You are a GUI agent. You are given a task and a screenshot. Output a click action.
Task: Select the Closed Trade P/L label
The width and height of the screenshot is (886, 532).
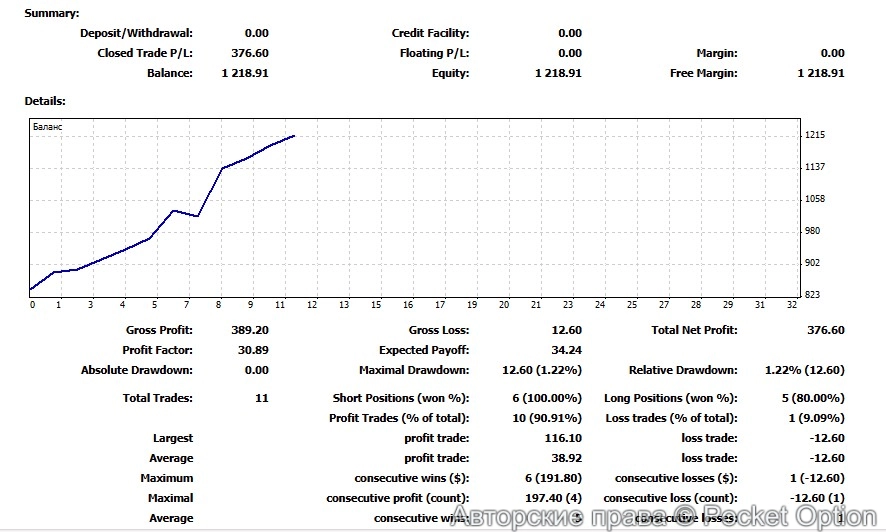(145, 53)
